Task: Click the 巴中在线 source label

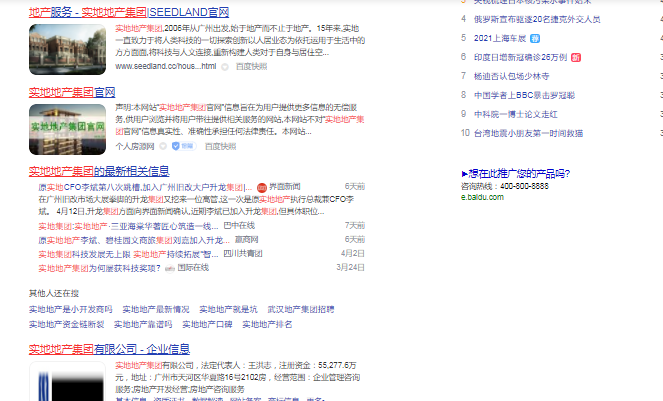Action: [x=239, y=225]
